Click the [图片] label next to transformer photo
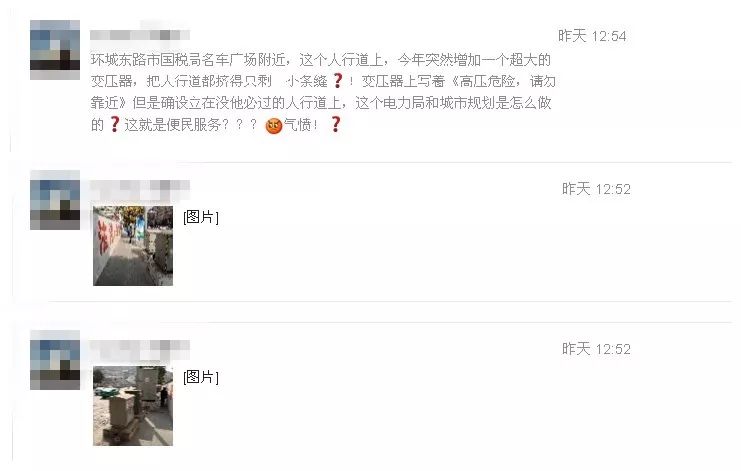This screenshot has height=471, width=741. pyautogui.click(x=201, y=377)
